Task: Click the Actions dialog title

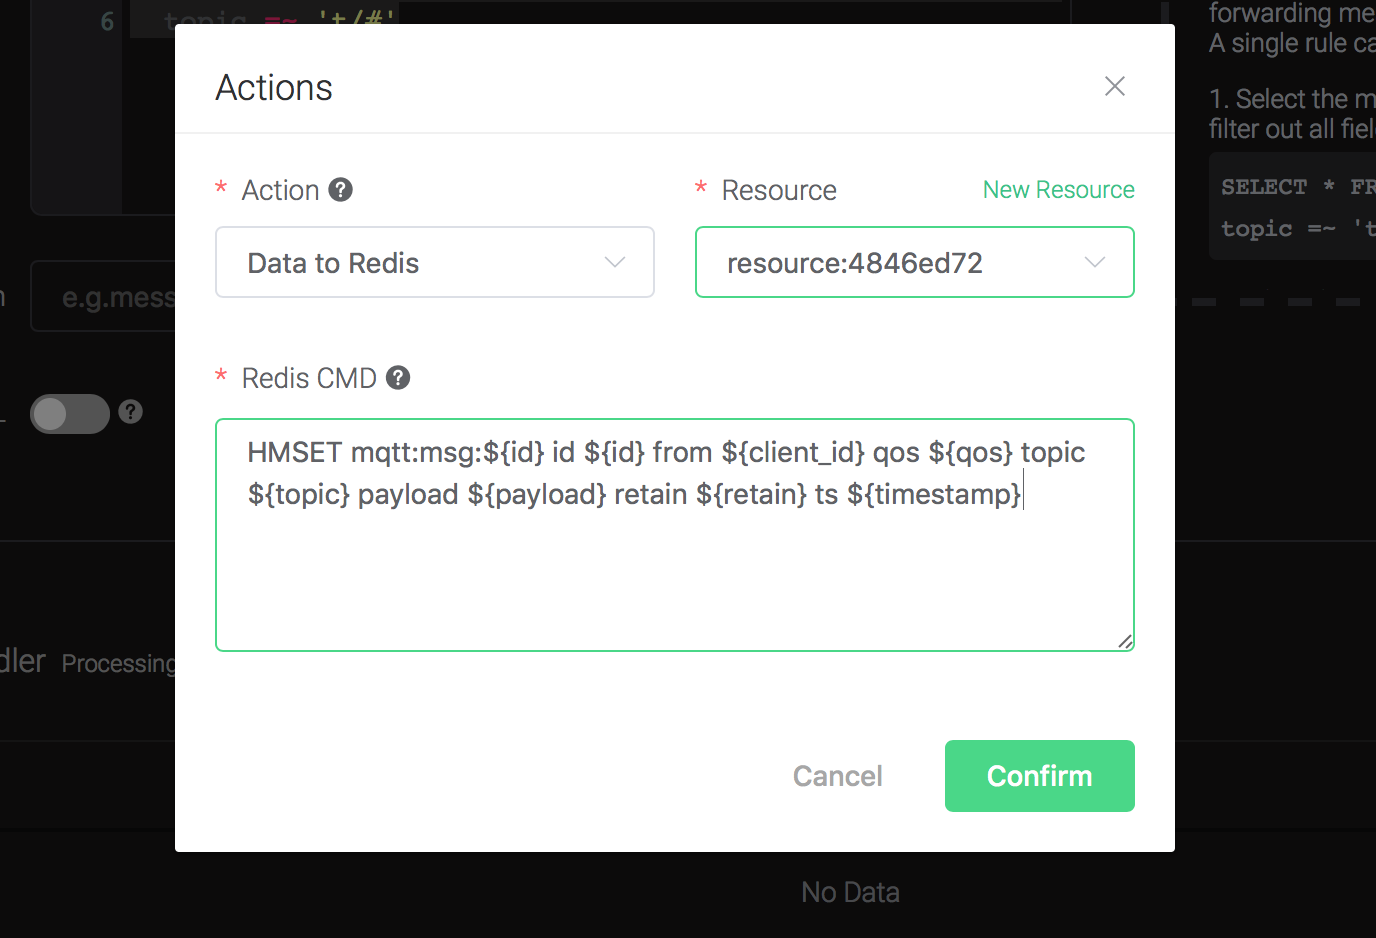Action: [274, 88]
